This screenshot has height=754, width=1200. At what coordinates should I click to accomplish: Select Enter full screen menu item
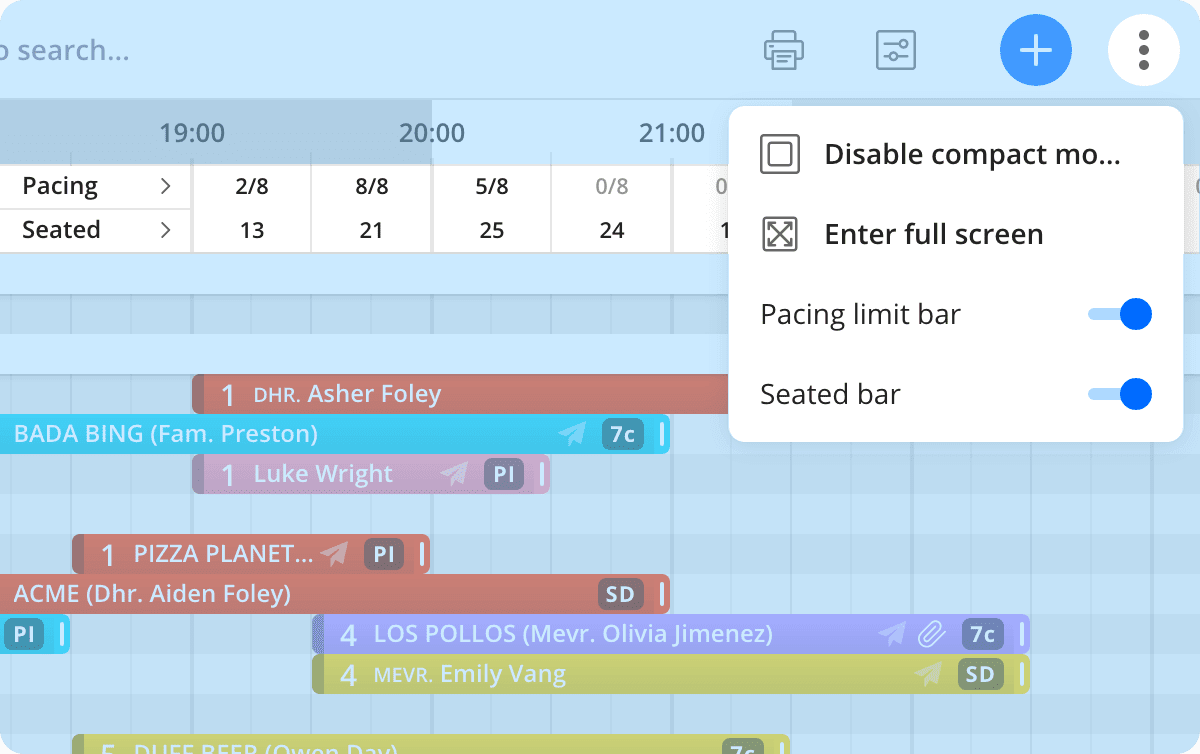coord(933,235)
